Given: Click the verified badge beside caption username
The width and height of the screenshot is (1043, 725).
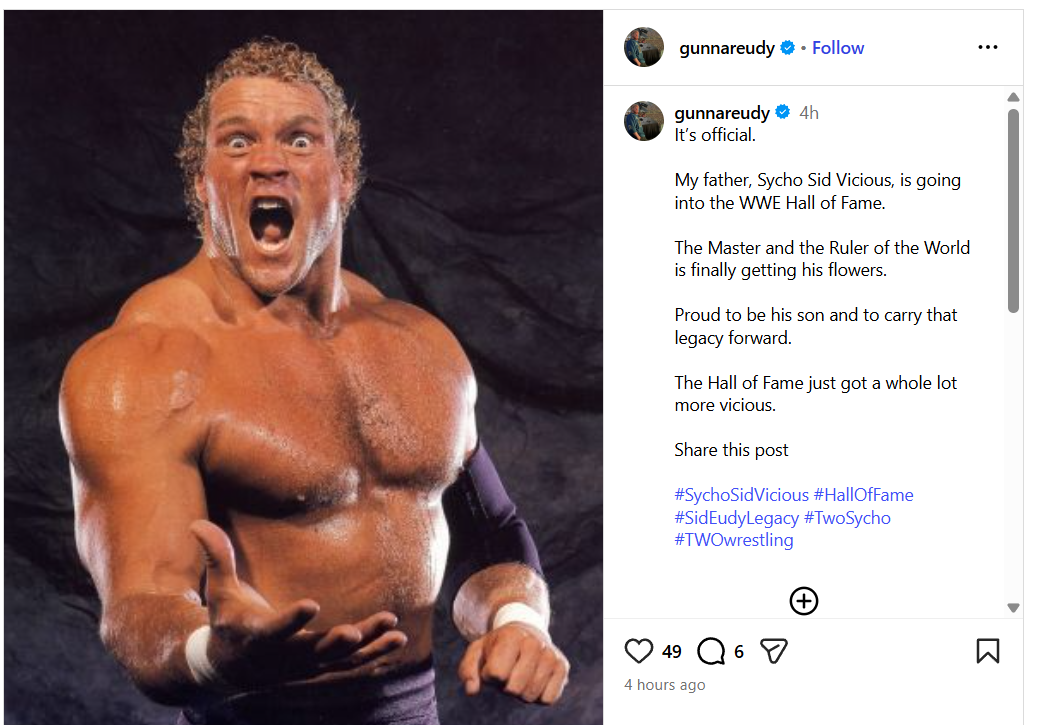Looking at the screenshot, I should pyautogui.click(x=783, y=113).
